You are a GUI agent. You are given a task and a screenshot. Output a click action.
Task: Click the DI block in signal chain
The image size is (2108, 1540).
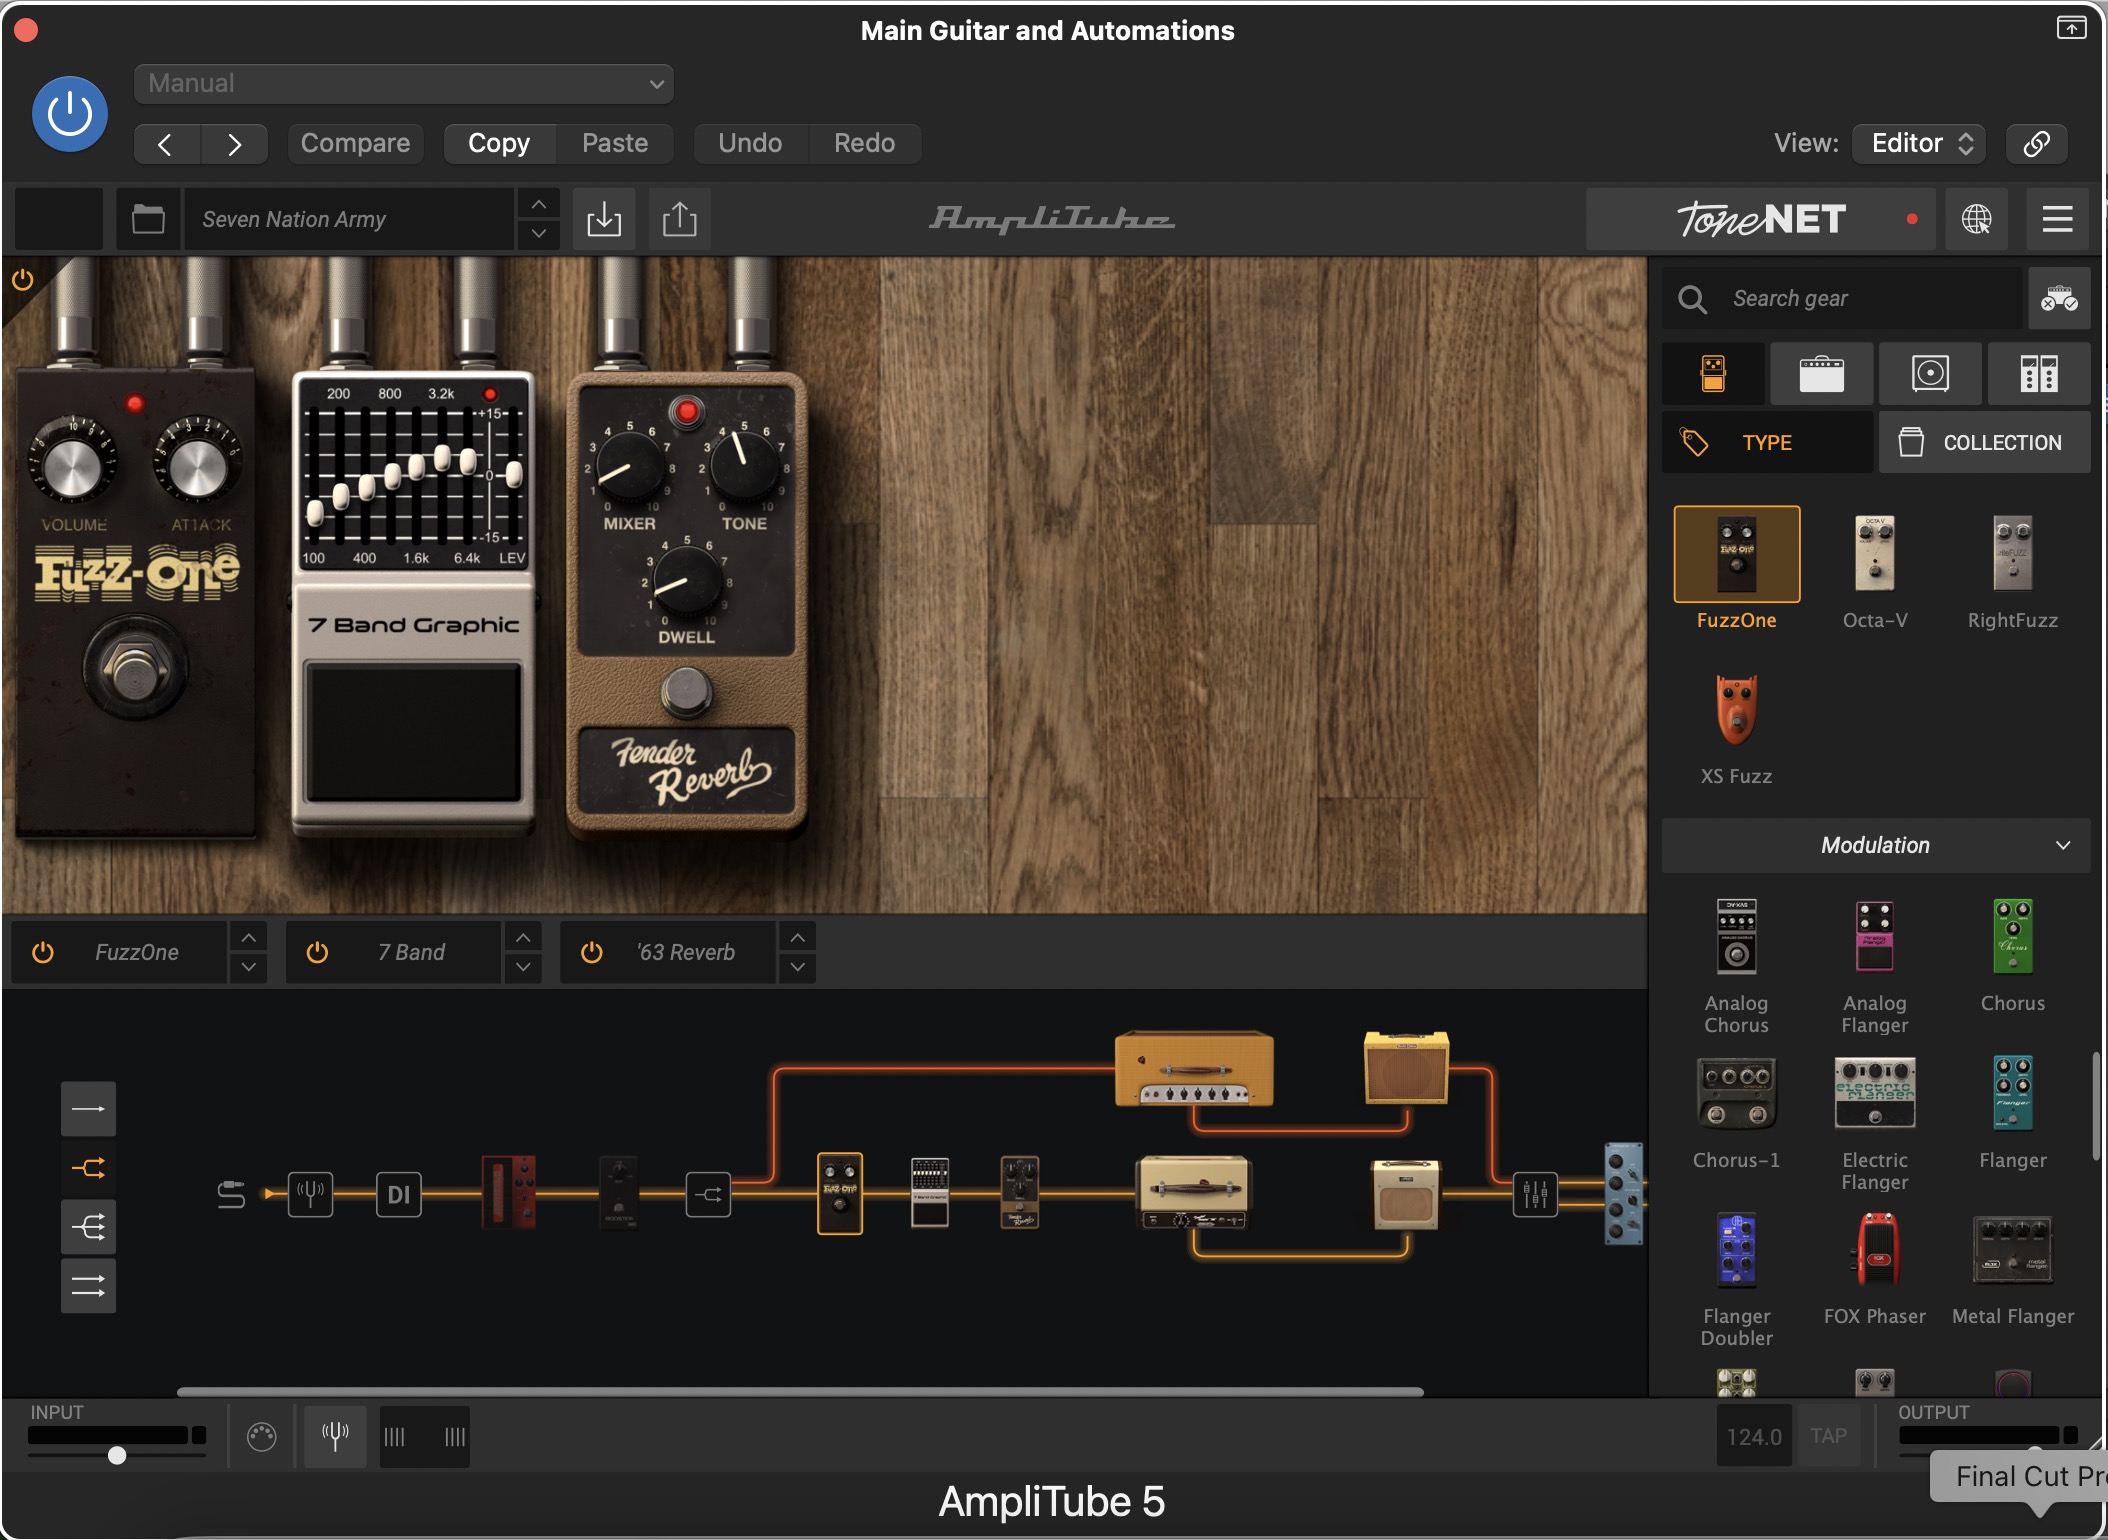point(399,1195)
